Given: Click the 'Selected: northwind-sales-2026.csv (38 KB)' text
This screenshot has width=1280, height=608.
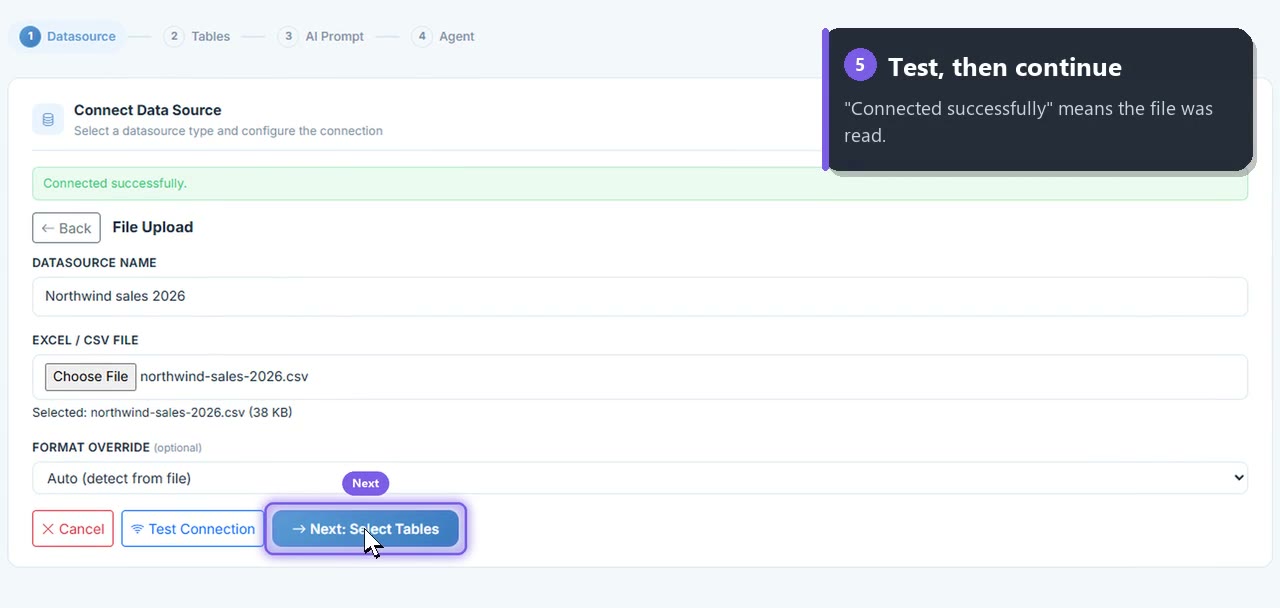Looking at the screenshot, I should coord(162,412).
